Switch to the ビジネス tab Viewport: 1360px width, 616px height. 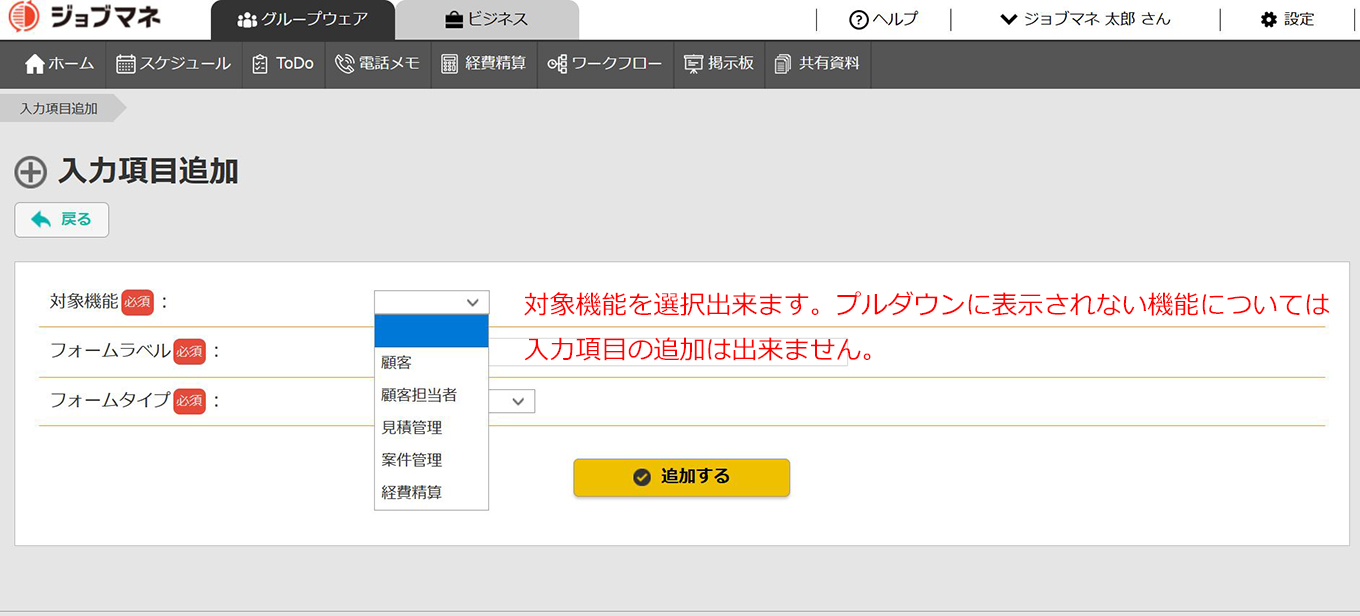coord(487,20)
